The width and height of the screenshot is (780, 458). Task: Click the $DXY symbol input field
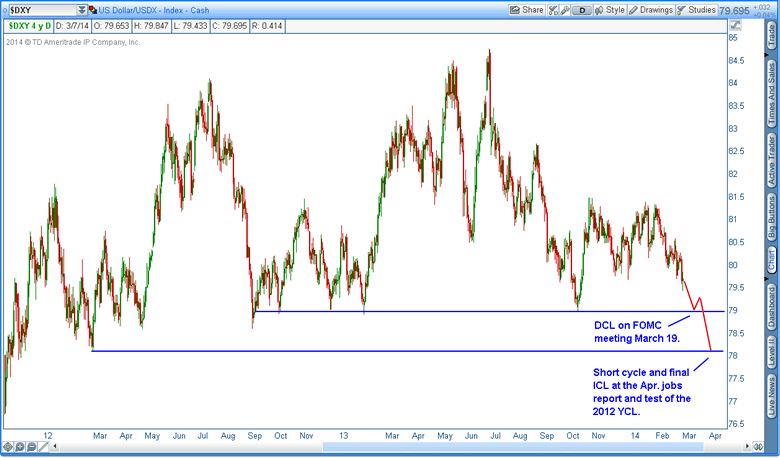tap(41, 10)
